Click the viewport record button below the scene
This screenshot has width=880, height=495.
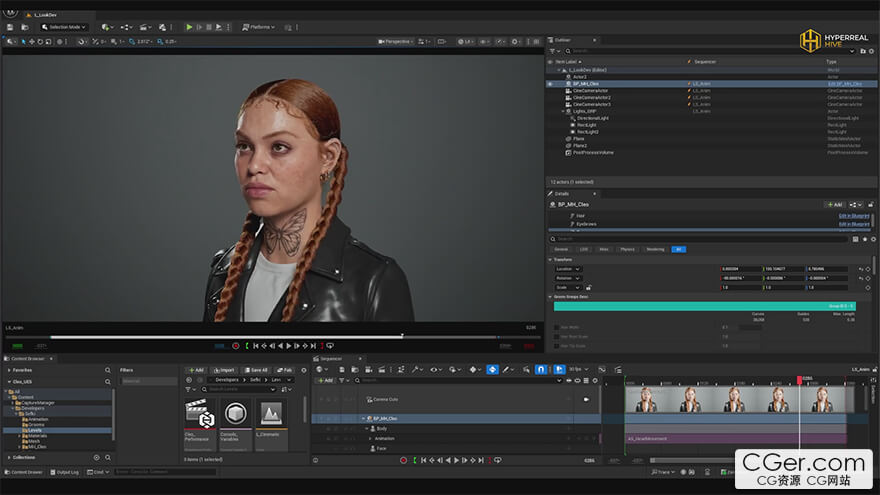(x=236, y=345)
